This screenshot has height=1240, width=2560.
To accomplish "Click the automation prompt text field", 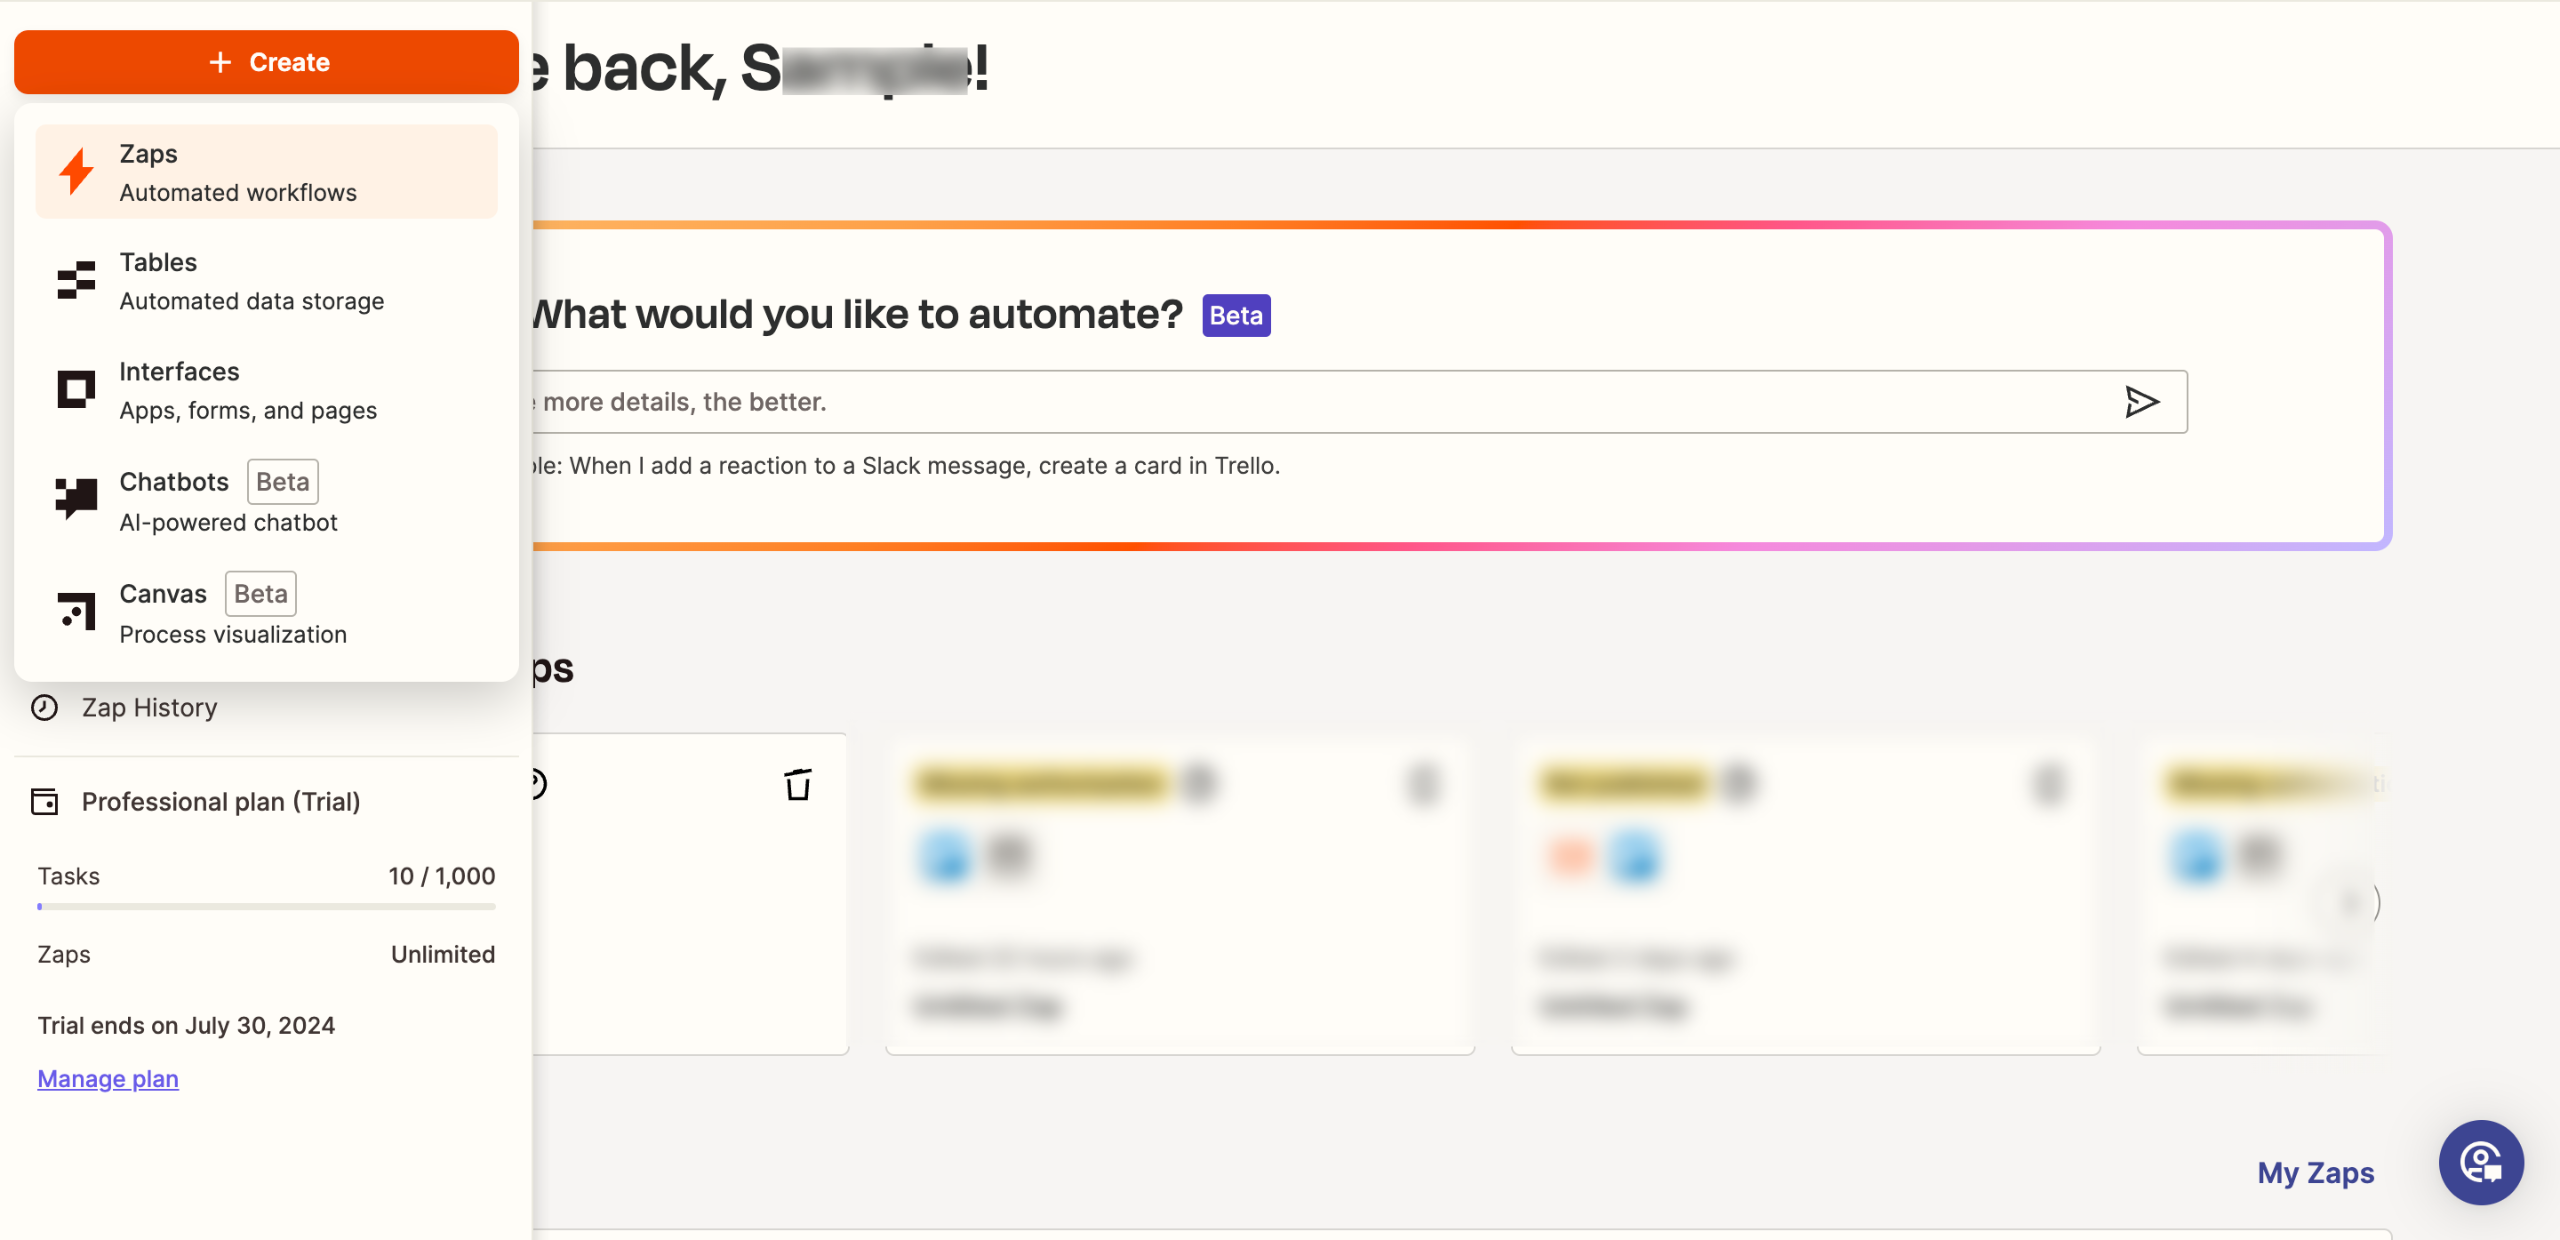I will (1300, 402).
